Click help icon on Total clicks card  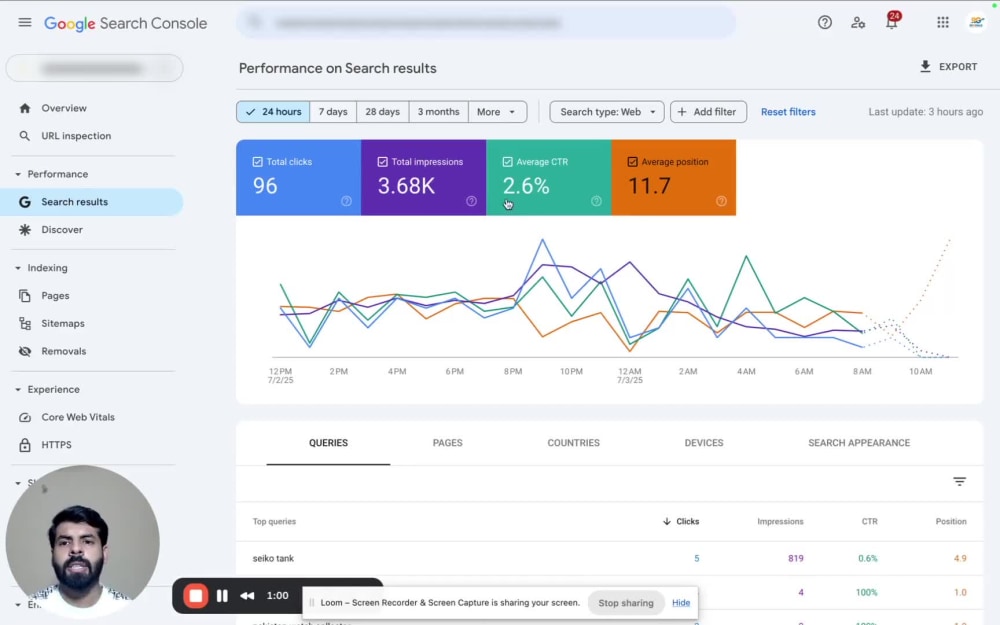click(x=346, y=201)
